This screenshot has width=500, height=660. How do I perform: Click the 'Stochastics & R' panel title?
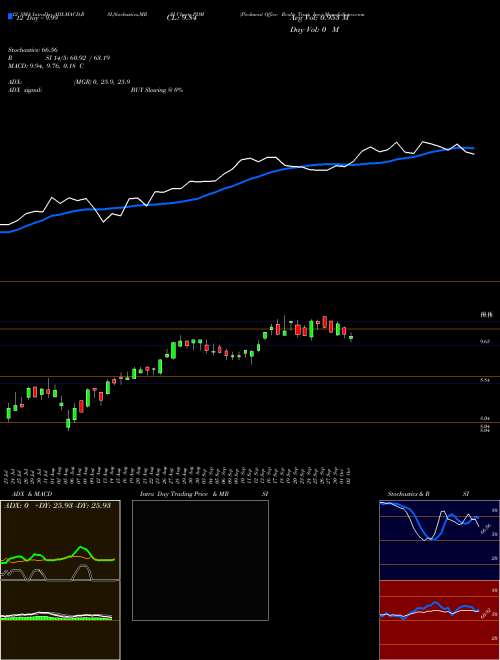coord(408,494)
